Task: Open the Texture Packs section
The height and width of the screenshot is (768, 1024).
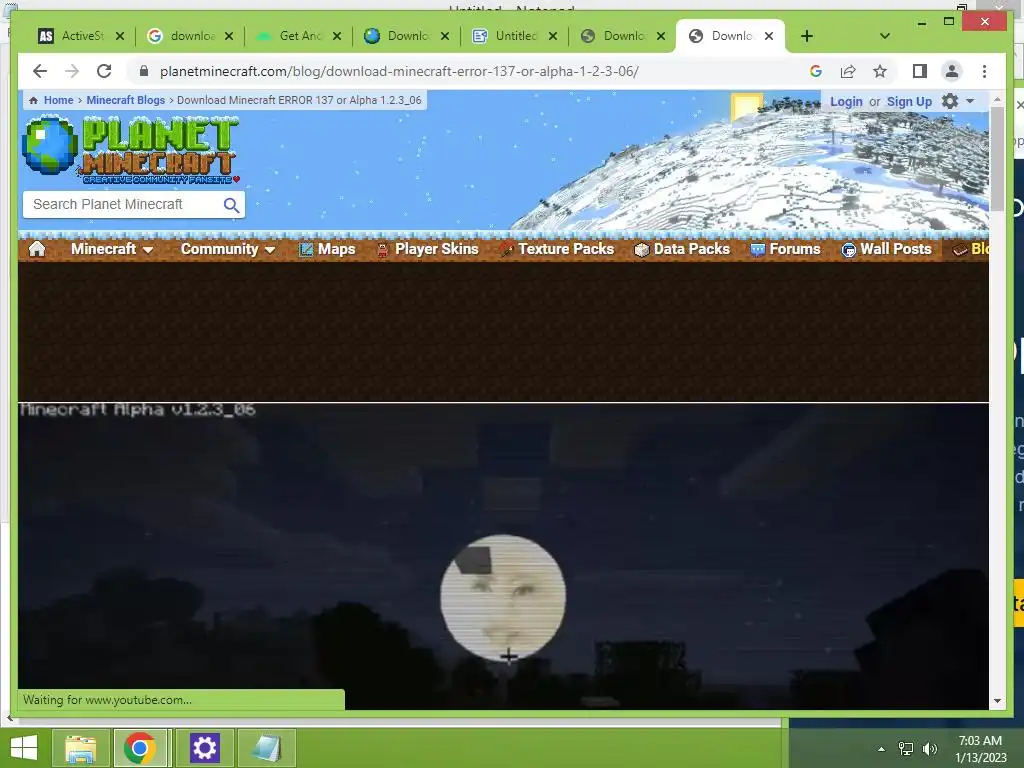Action: click(557, 249)
